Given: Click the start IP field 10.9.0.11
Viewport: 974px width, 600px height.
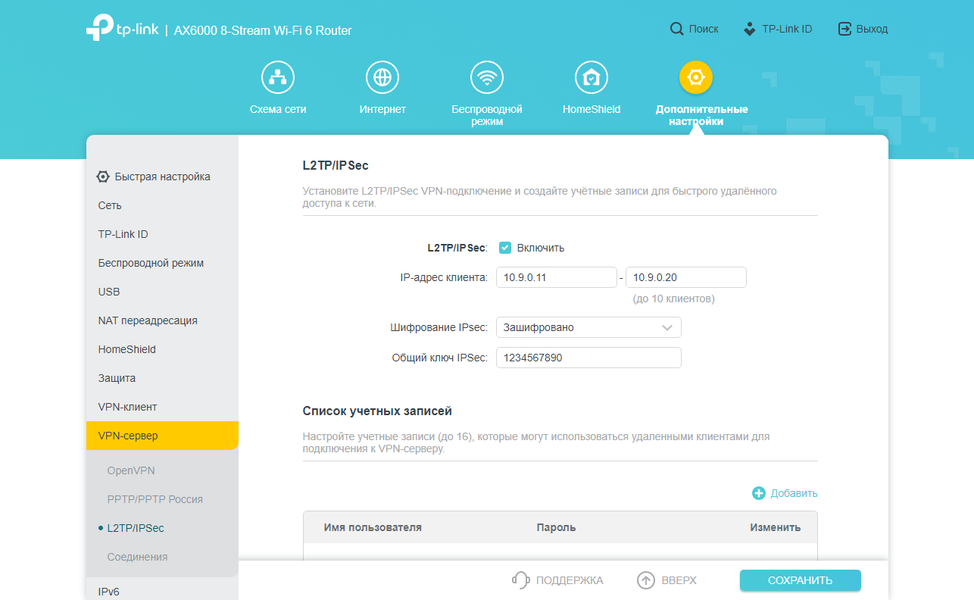Looking at the screenshot, I should coord(557,278).
